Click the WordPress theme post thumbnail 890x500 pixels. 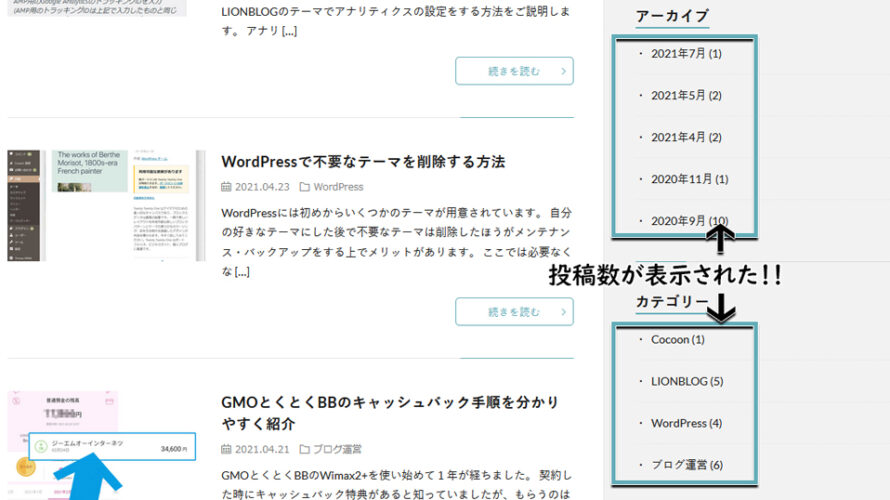pyautogui.click(x=106, y=205)
